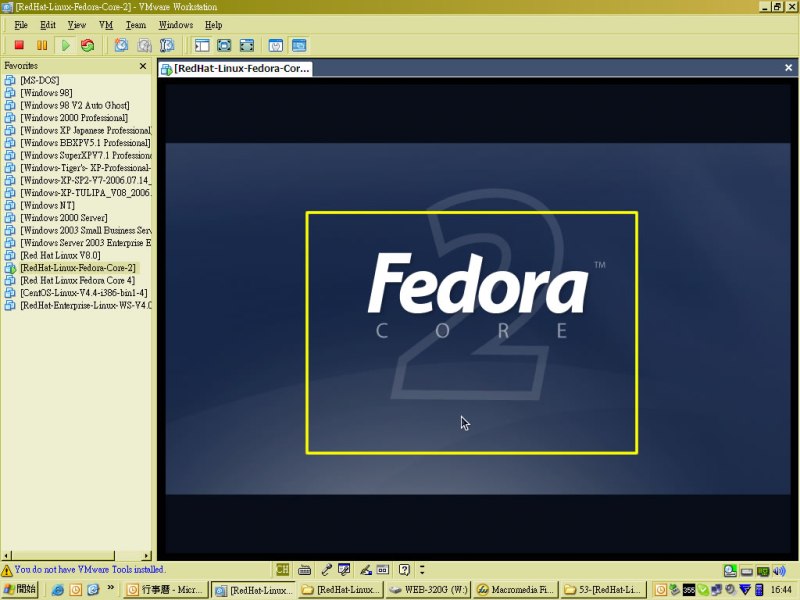Click the VMware Tools warning triangle icon
The image size is (800, 600).
7,570
